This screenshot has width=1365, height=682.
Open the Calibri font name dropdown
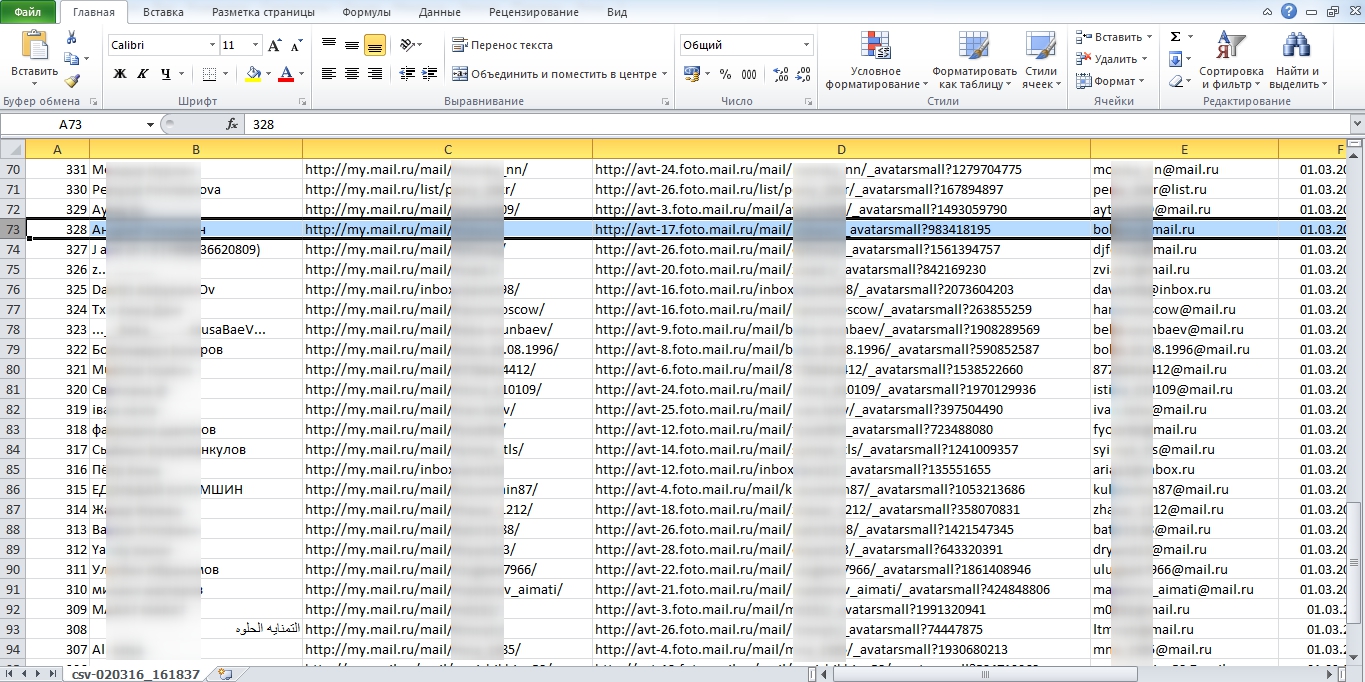pyautogui.click(x=212, y=45)
